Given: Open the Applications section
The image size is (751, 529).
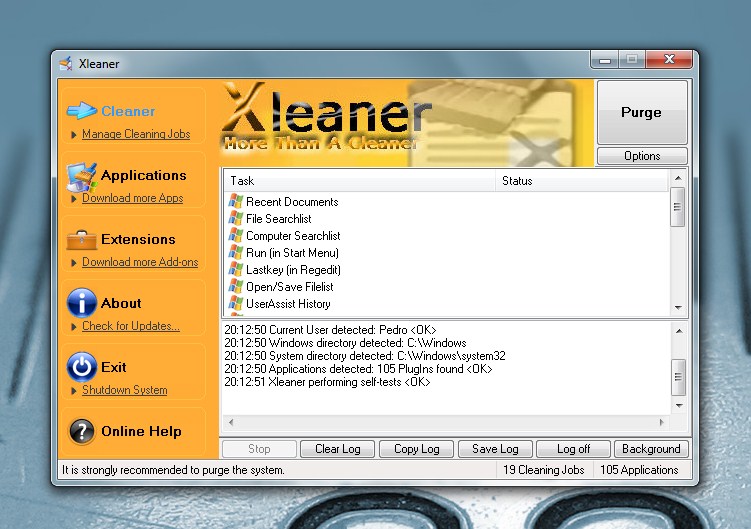Looking at the screenshot, I should click(x=144, y=175).
